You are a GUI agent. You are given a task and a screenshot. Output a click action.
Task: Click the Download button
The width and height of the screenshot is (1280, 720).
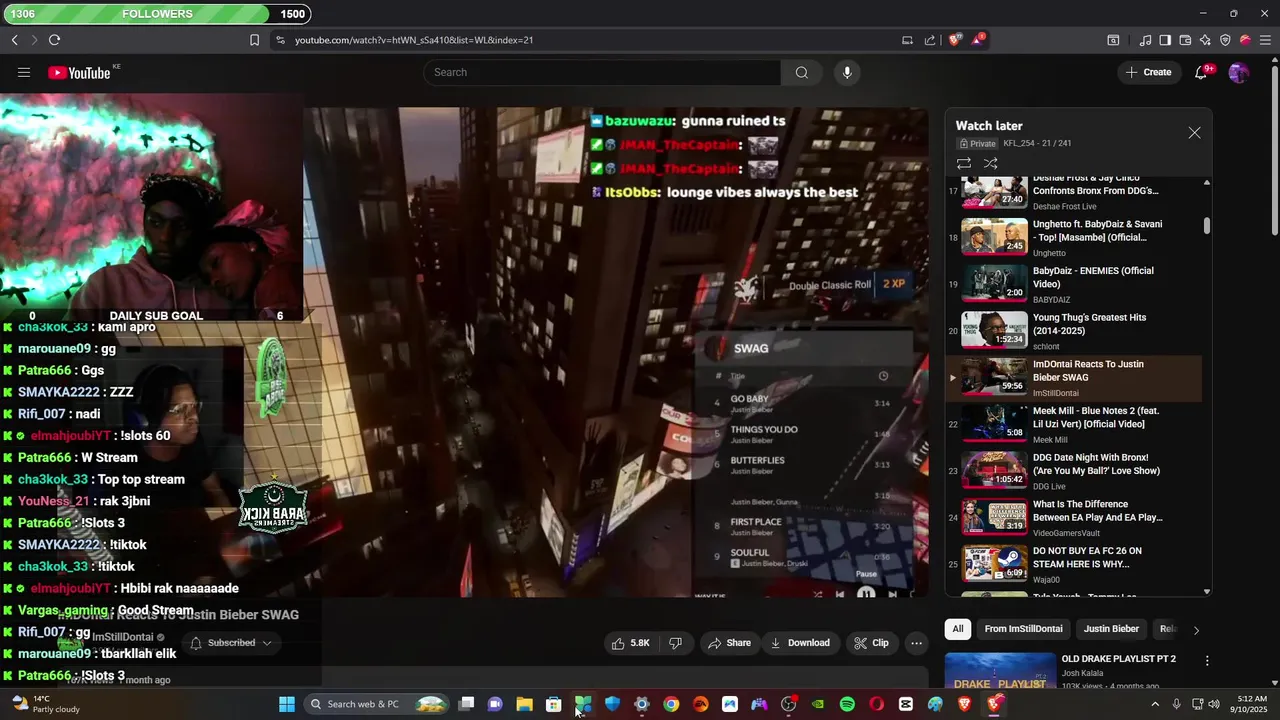(x=799, y=643)
